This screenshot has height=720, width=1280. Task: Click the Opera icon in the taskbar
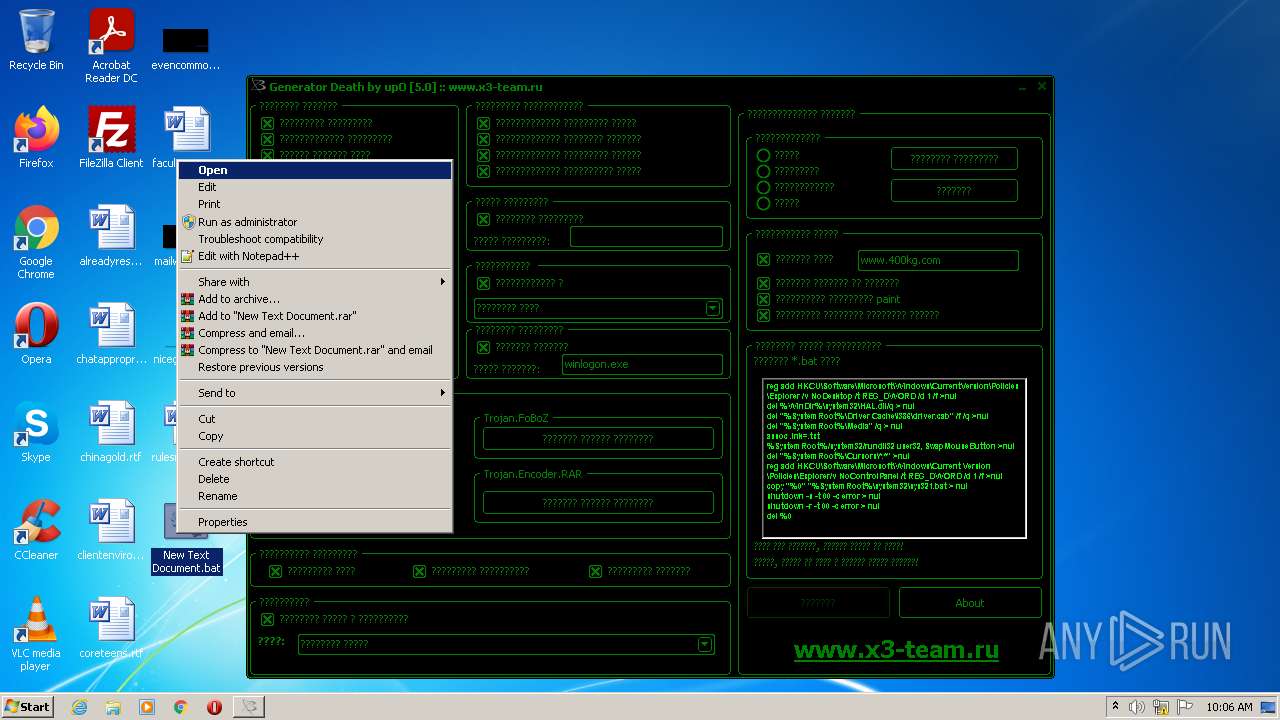tap(214, 707)
